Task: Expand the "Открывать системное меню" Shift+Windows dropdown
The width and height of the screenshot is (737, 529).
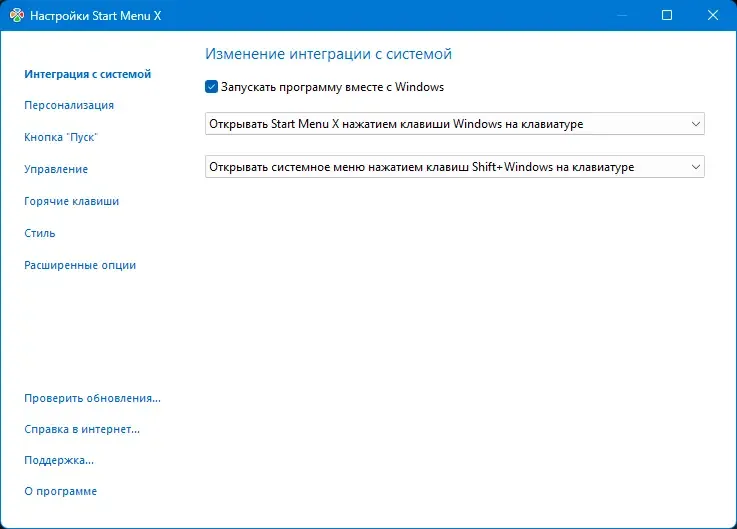Action: coord(455,167)
